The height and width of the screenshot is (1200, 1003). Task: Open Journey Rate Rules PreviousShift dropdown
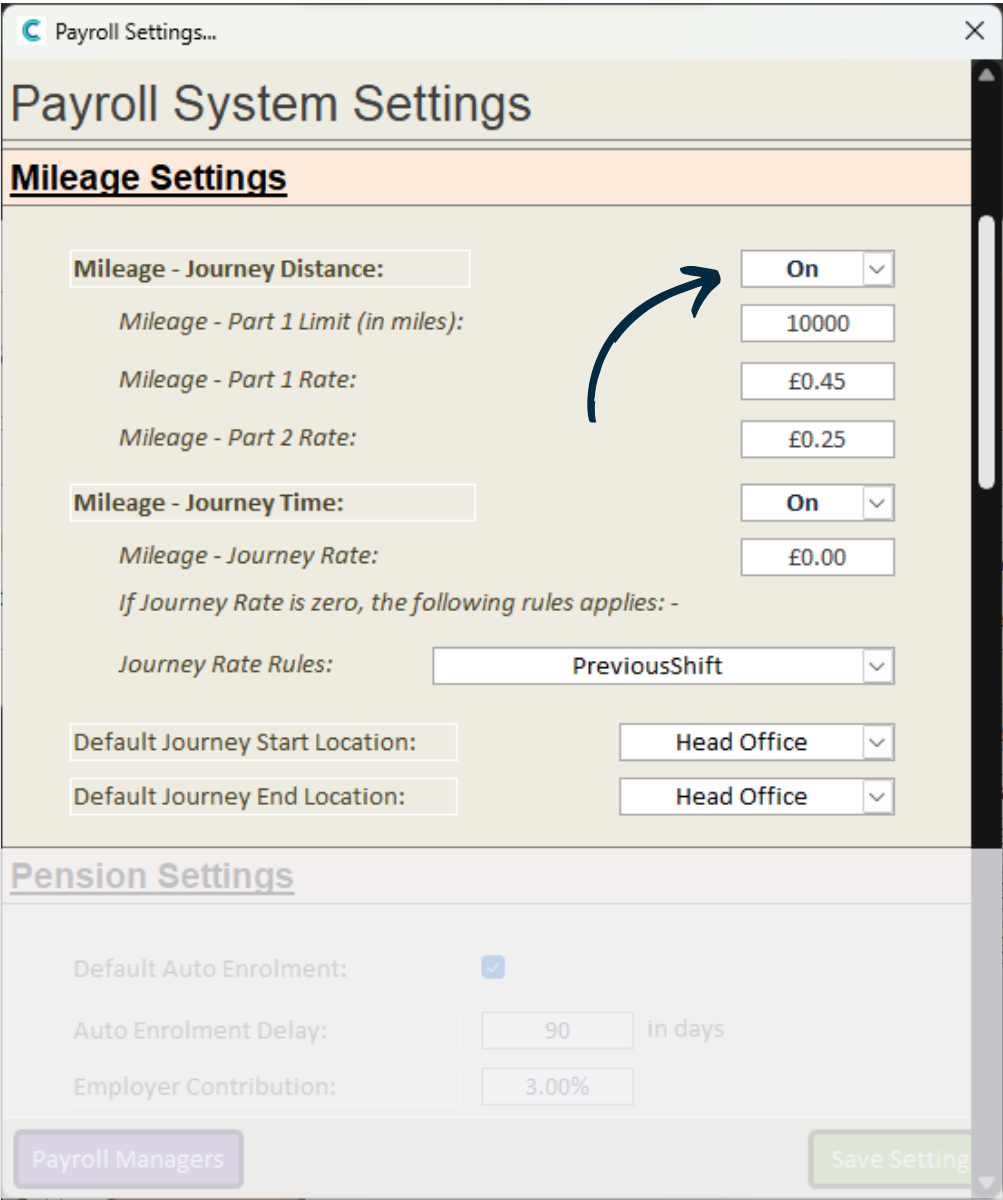[x=663, y=666]
